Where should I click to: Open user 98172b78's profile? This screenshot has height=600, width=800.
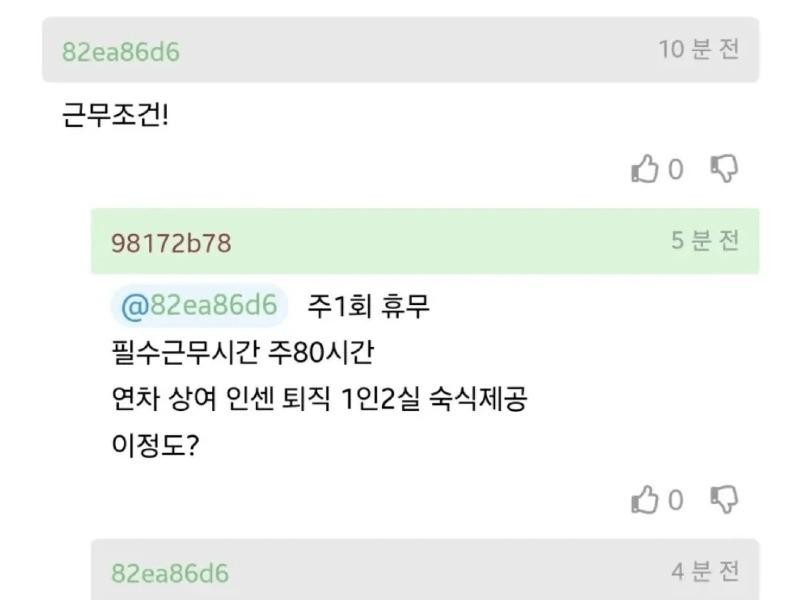coord(171,243)
